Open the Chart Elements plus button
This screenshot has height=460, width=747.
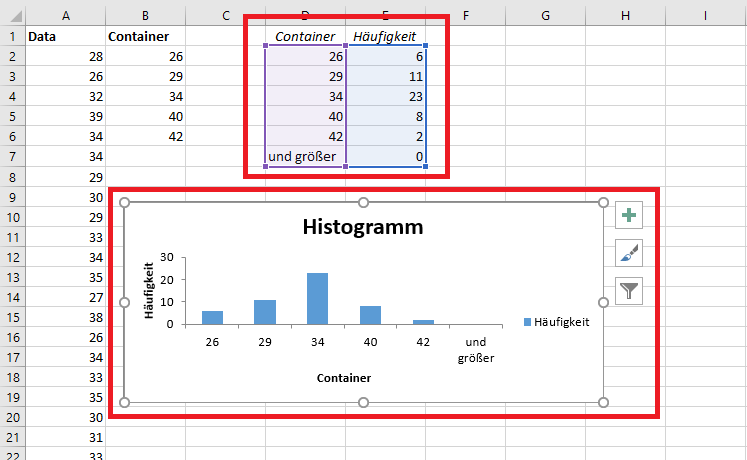[x=629, y=215]
